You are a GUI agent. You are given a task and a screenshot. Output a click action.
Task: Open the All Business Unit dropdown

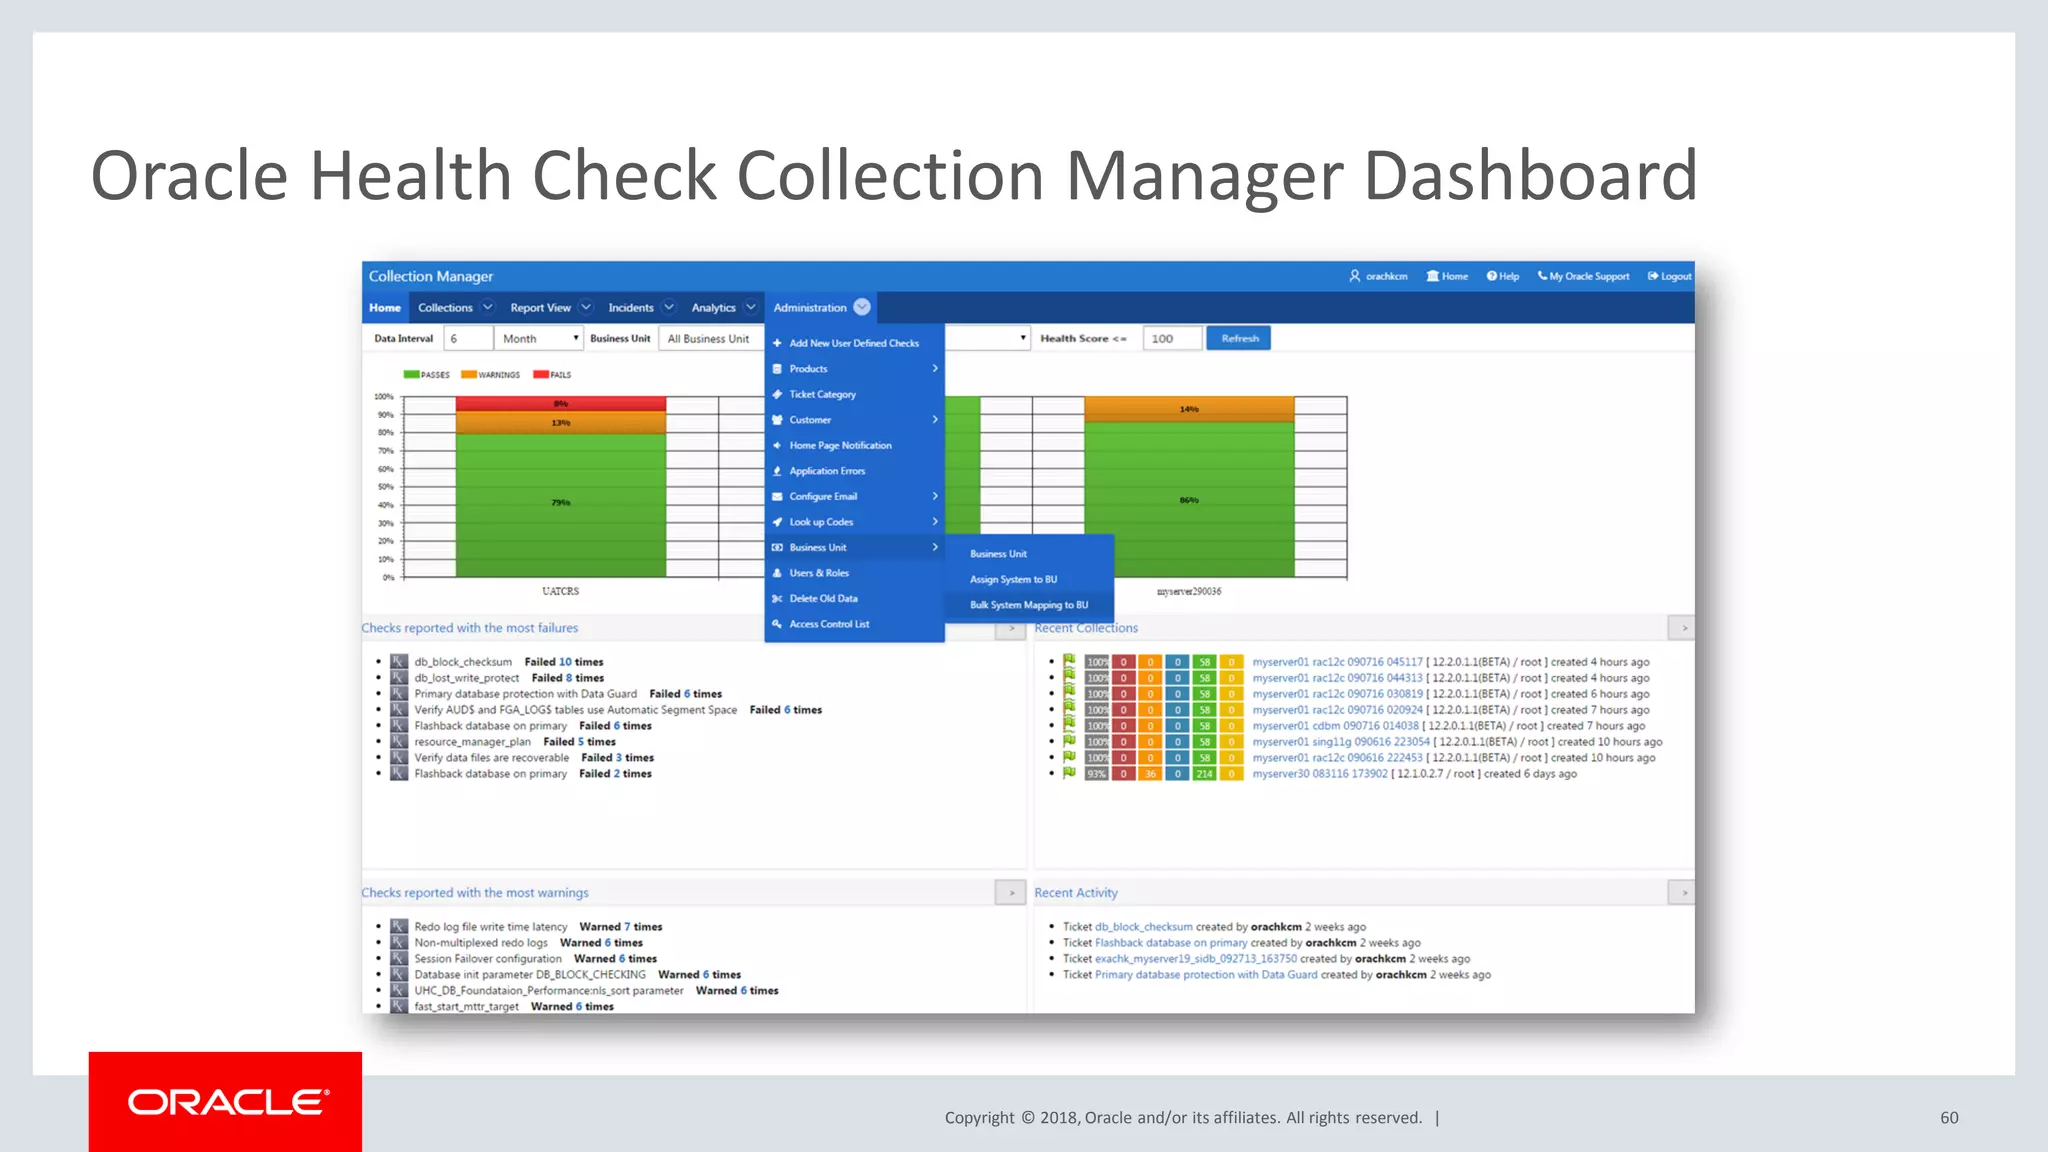click(710, 338)
